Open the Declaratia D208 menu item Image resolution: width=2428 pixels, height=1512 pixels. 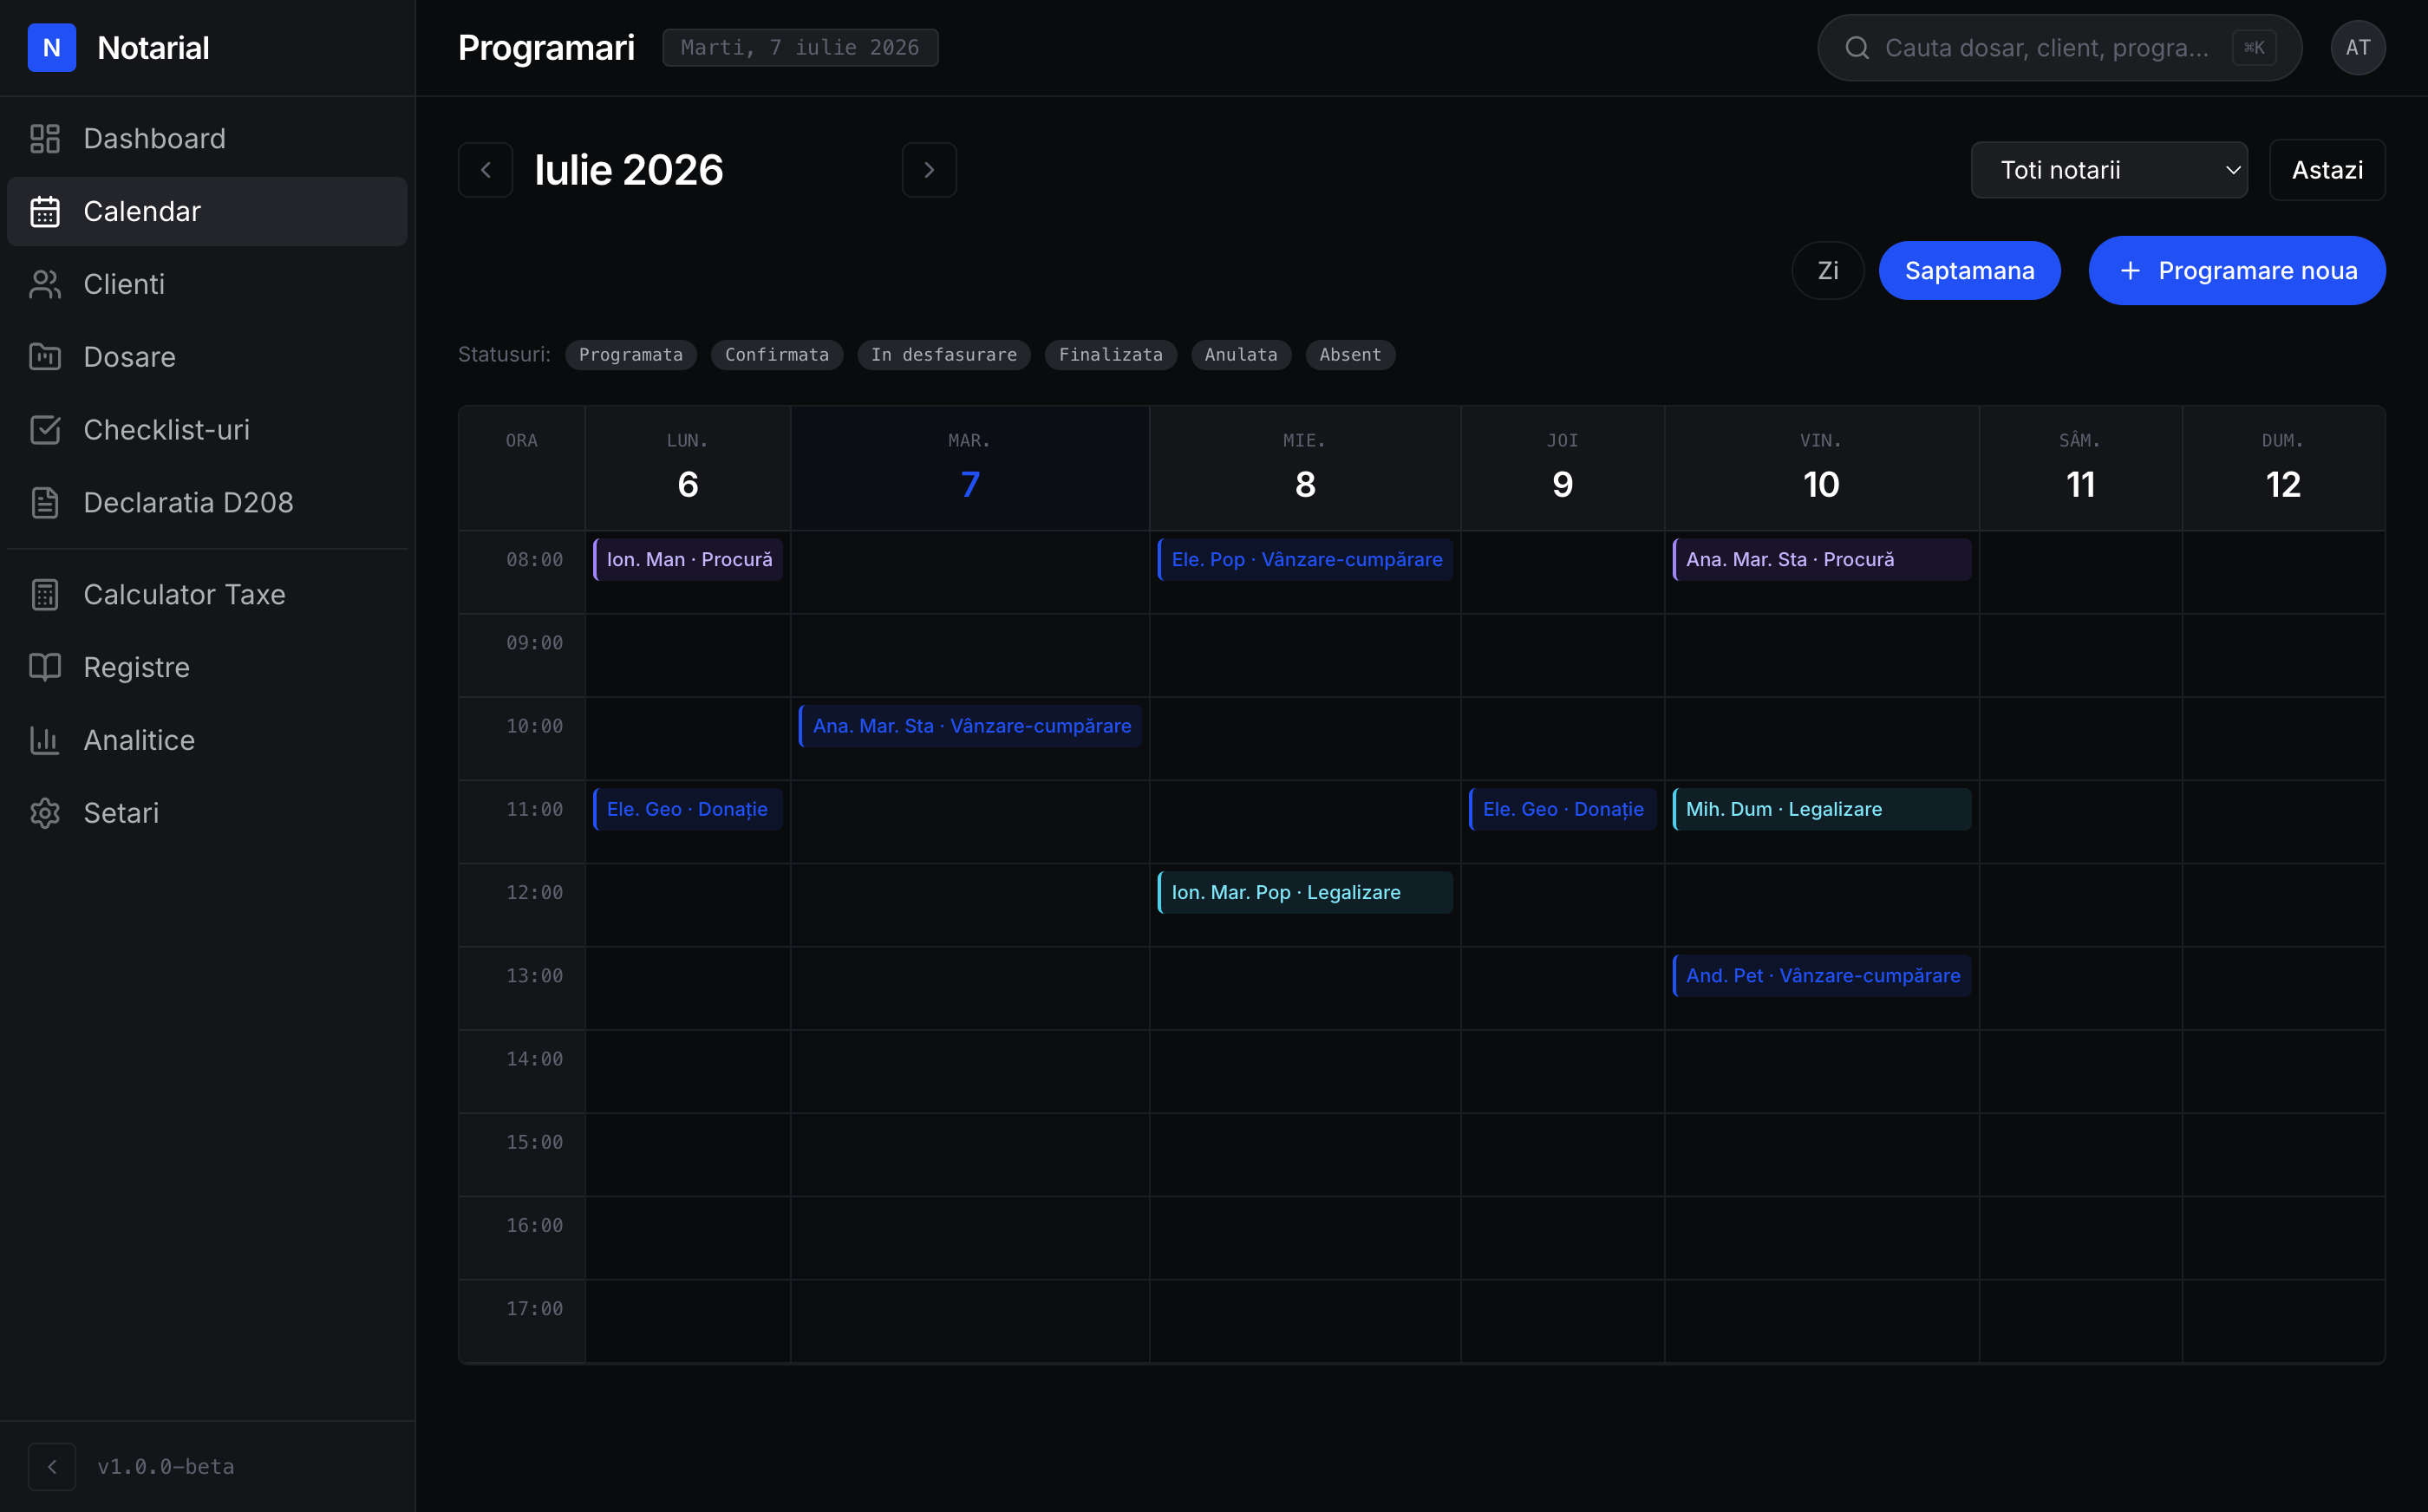[207, 502]
